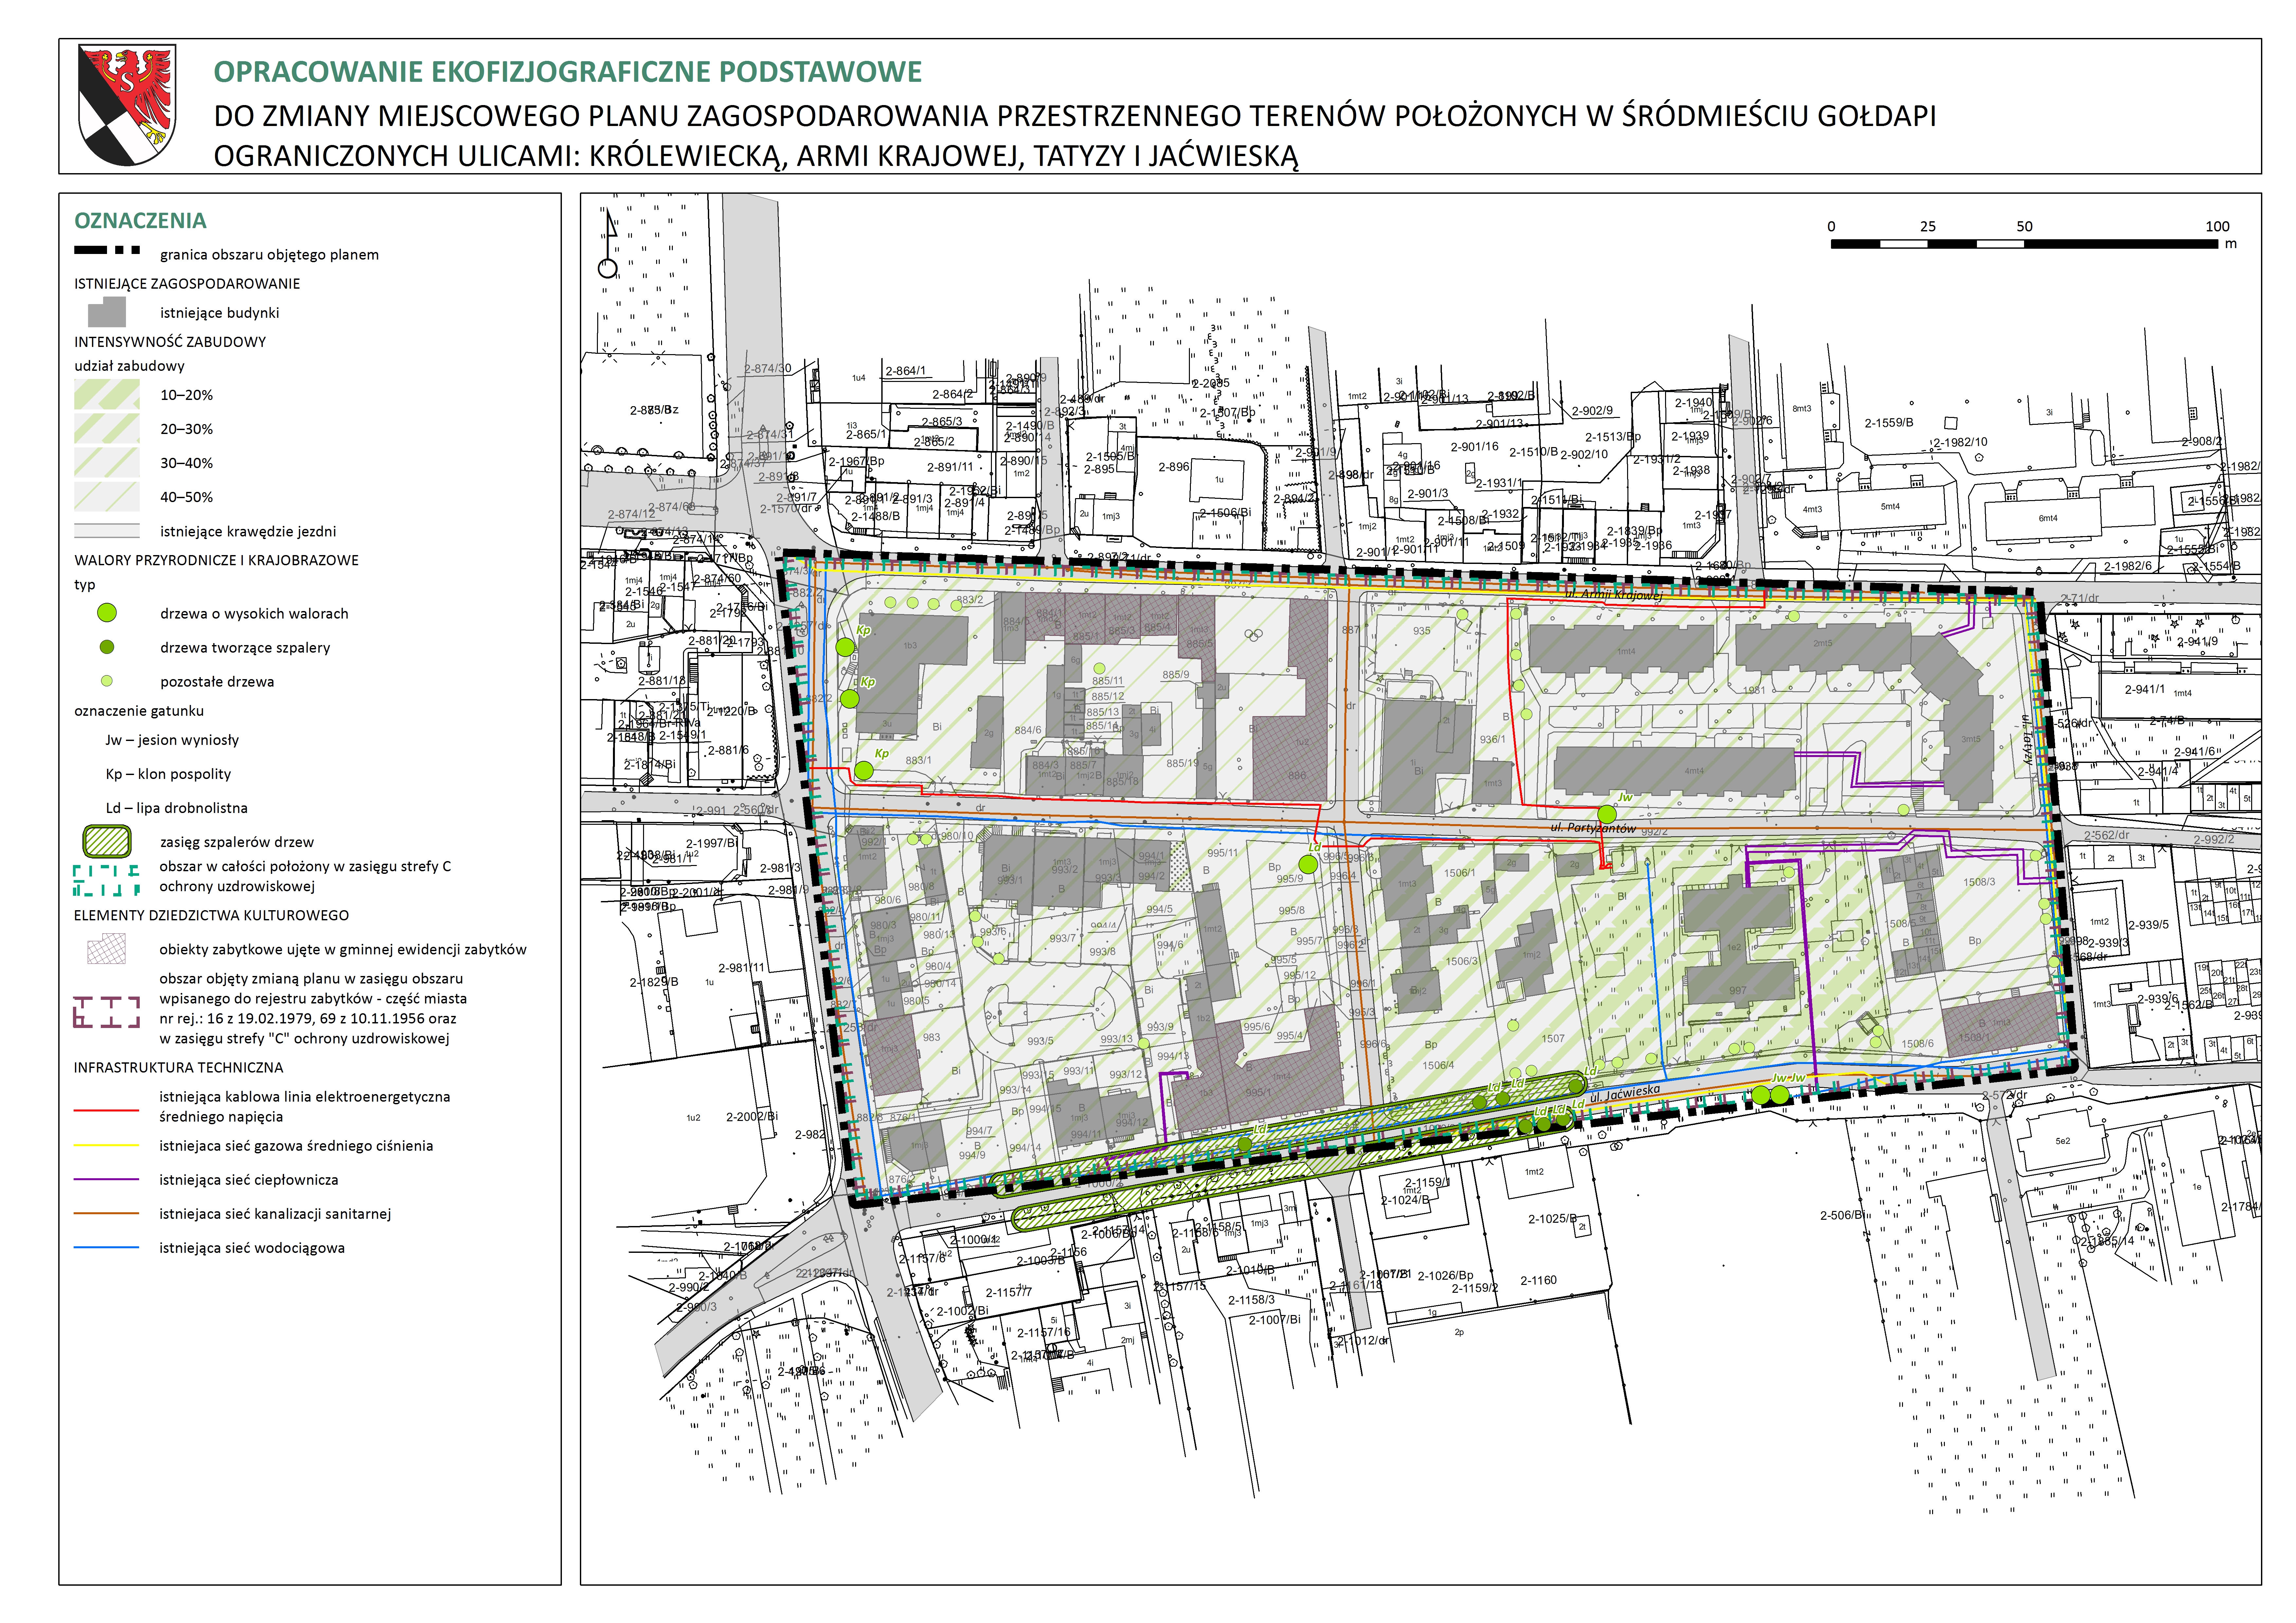Select the pale green other trees circle in legend
This screenshot has width=2296, height=1623.
(107, 681)
